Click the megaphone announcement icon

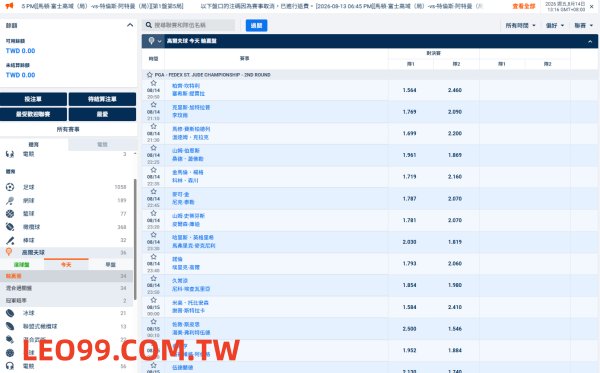(9, 6)
